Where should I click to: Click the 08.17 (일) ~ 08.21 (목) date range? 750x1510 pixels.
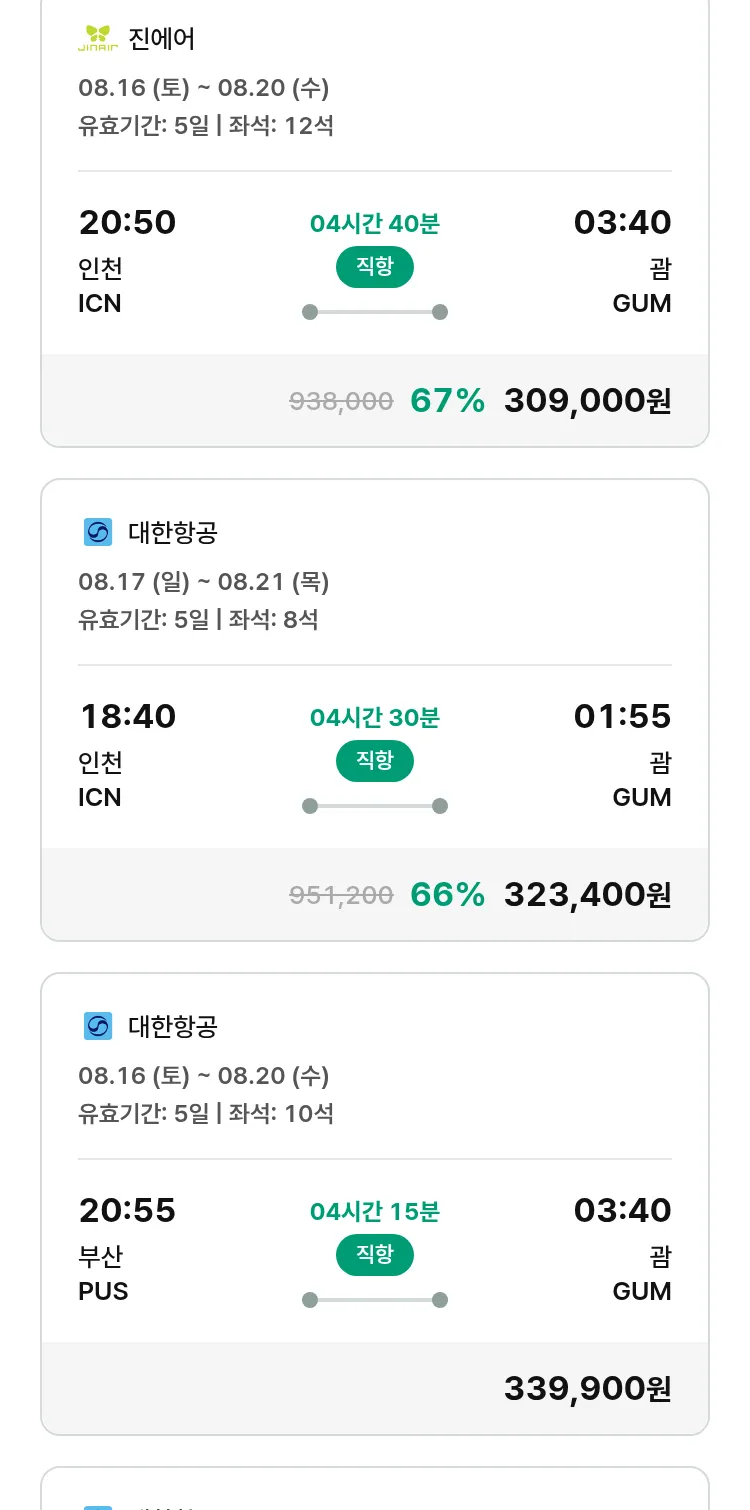[x=204, y=581]
